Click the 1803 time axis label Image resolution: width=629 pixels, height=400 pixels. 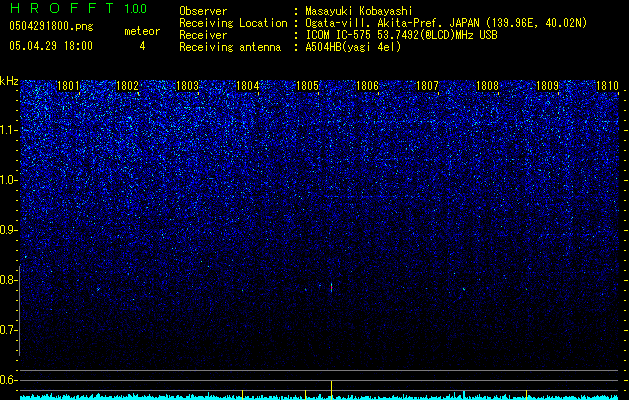point(187,85)
